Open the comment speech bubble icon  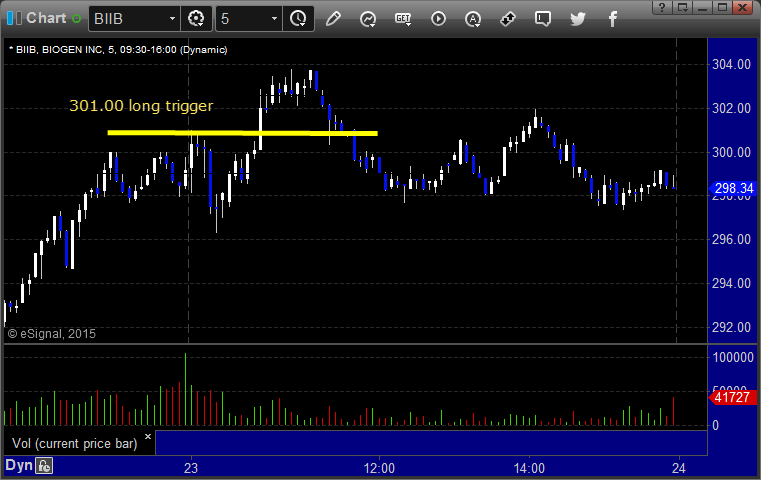coord(543,19)
